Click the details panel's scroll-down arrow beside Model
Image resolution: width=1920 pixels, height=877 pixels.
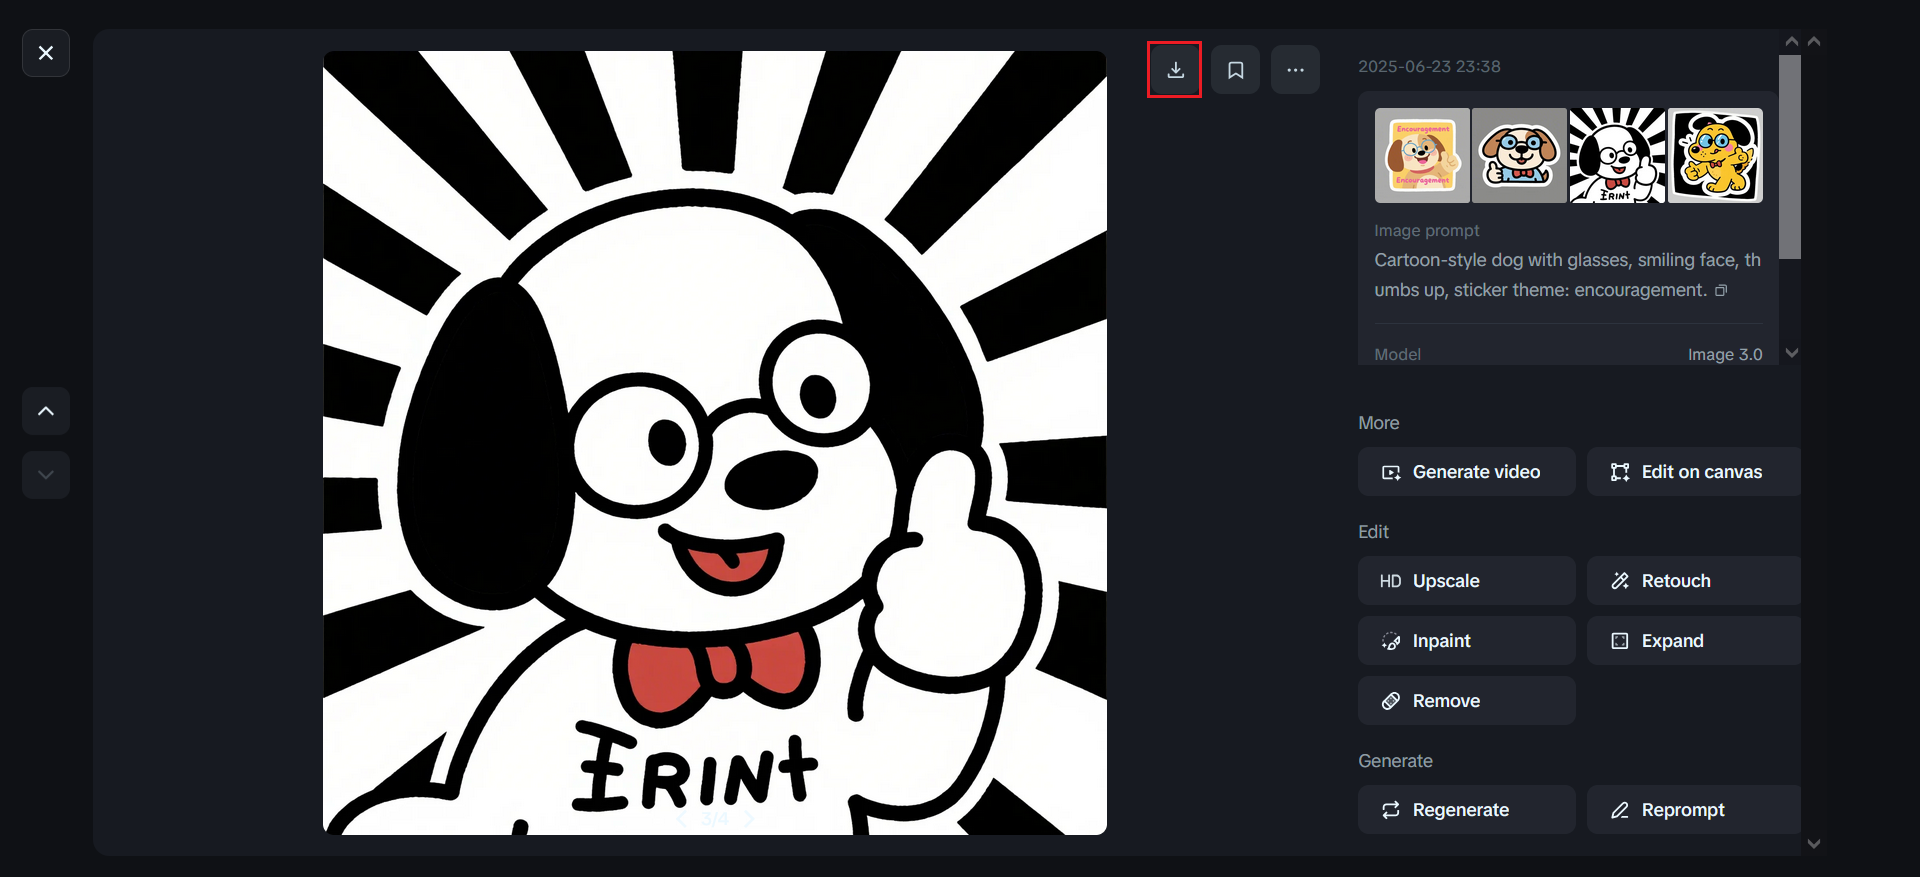click(x=1792, y=353)
